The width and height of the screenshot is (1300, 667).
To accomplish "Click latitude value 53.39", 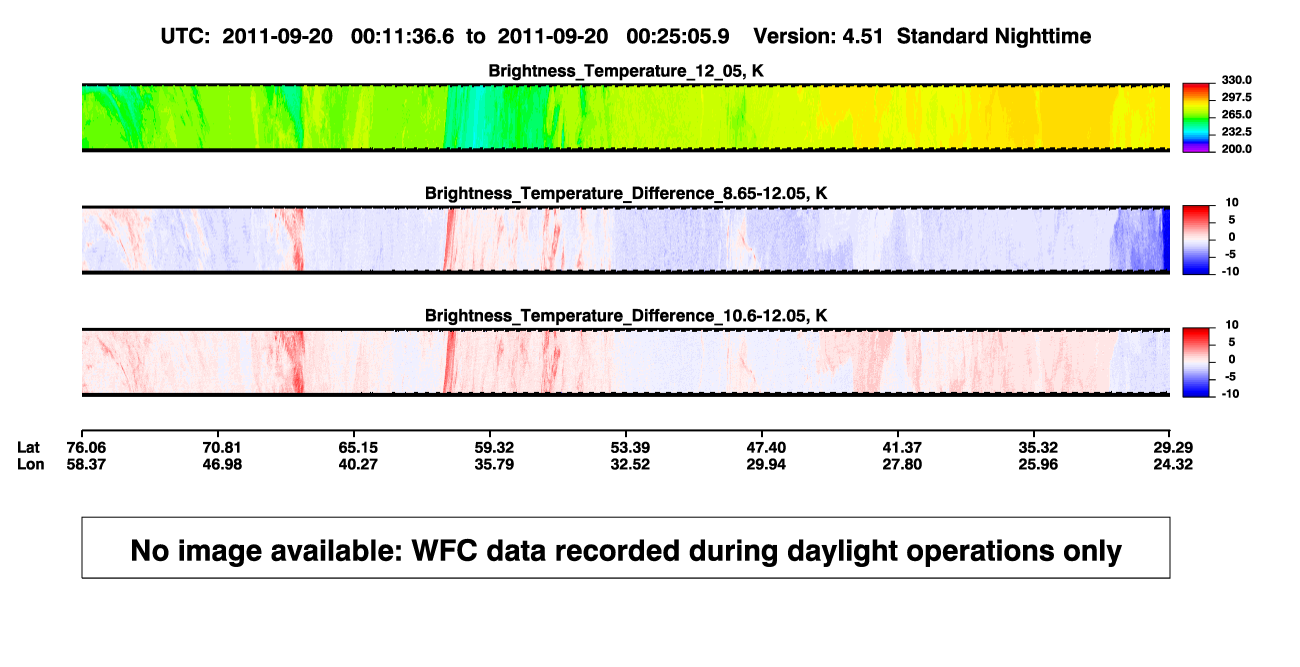I will (x=630, y=447).
